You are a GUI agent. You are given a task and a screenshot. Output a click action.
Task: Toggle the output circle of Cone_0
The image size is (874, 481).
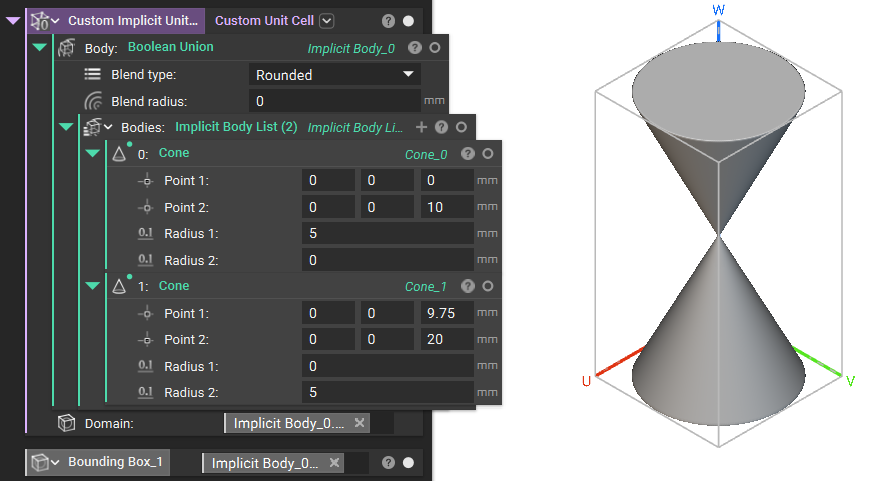[488, 154]
